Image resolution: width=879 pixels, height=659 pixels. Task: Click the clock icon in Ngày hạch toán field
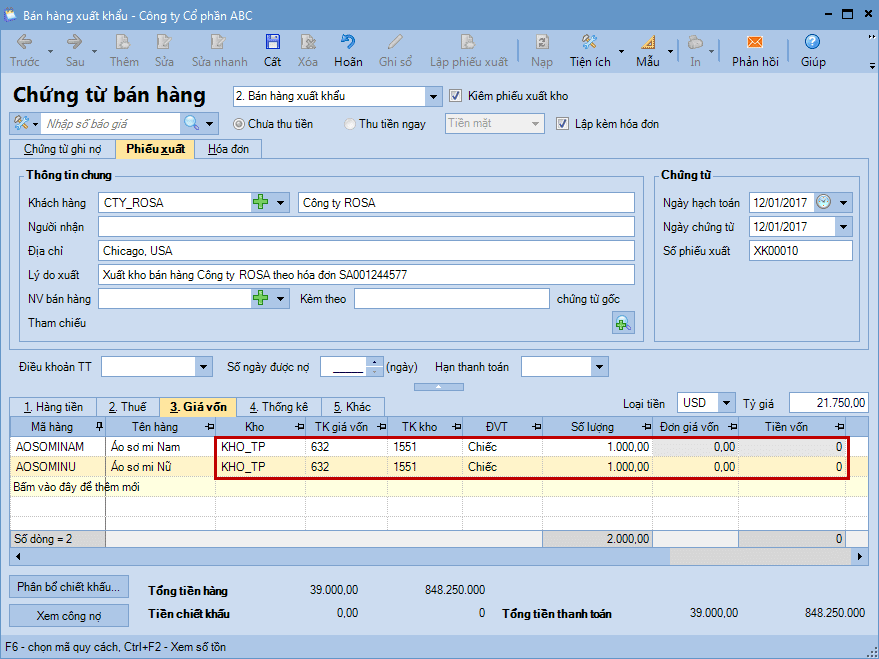pyautogui.click(x=823, y=202)
